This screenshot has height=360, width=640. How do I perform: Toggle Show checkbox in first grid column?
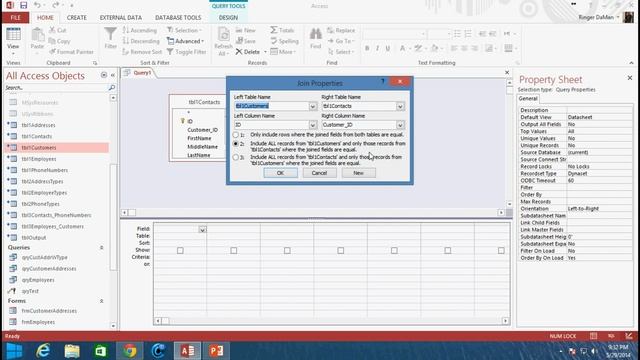pos(180,251)
